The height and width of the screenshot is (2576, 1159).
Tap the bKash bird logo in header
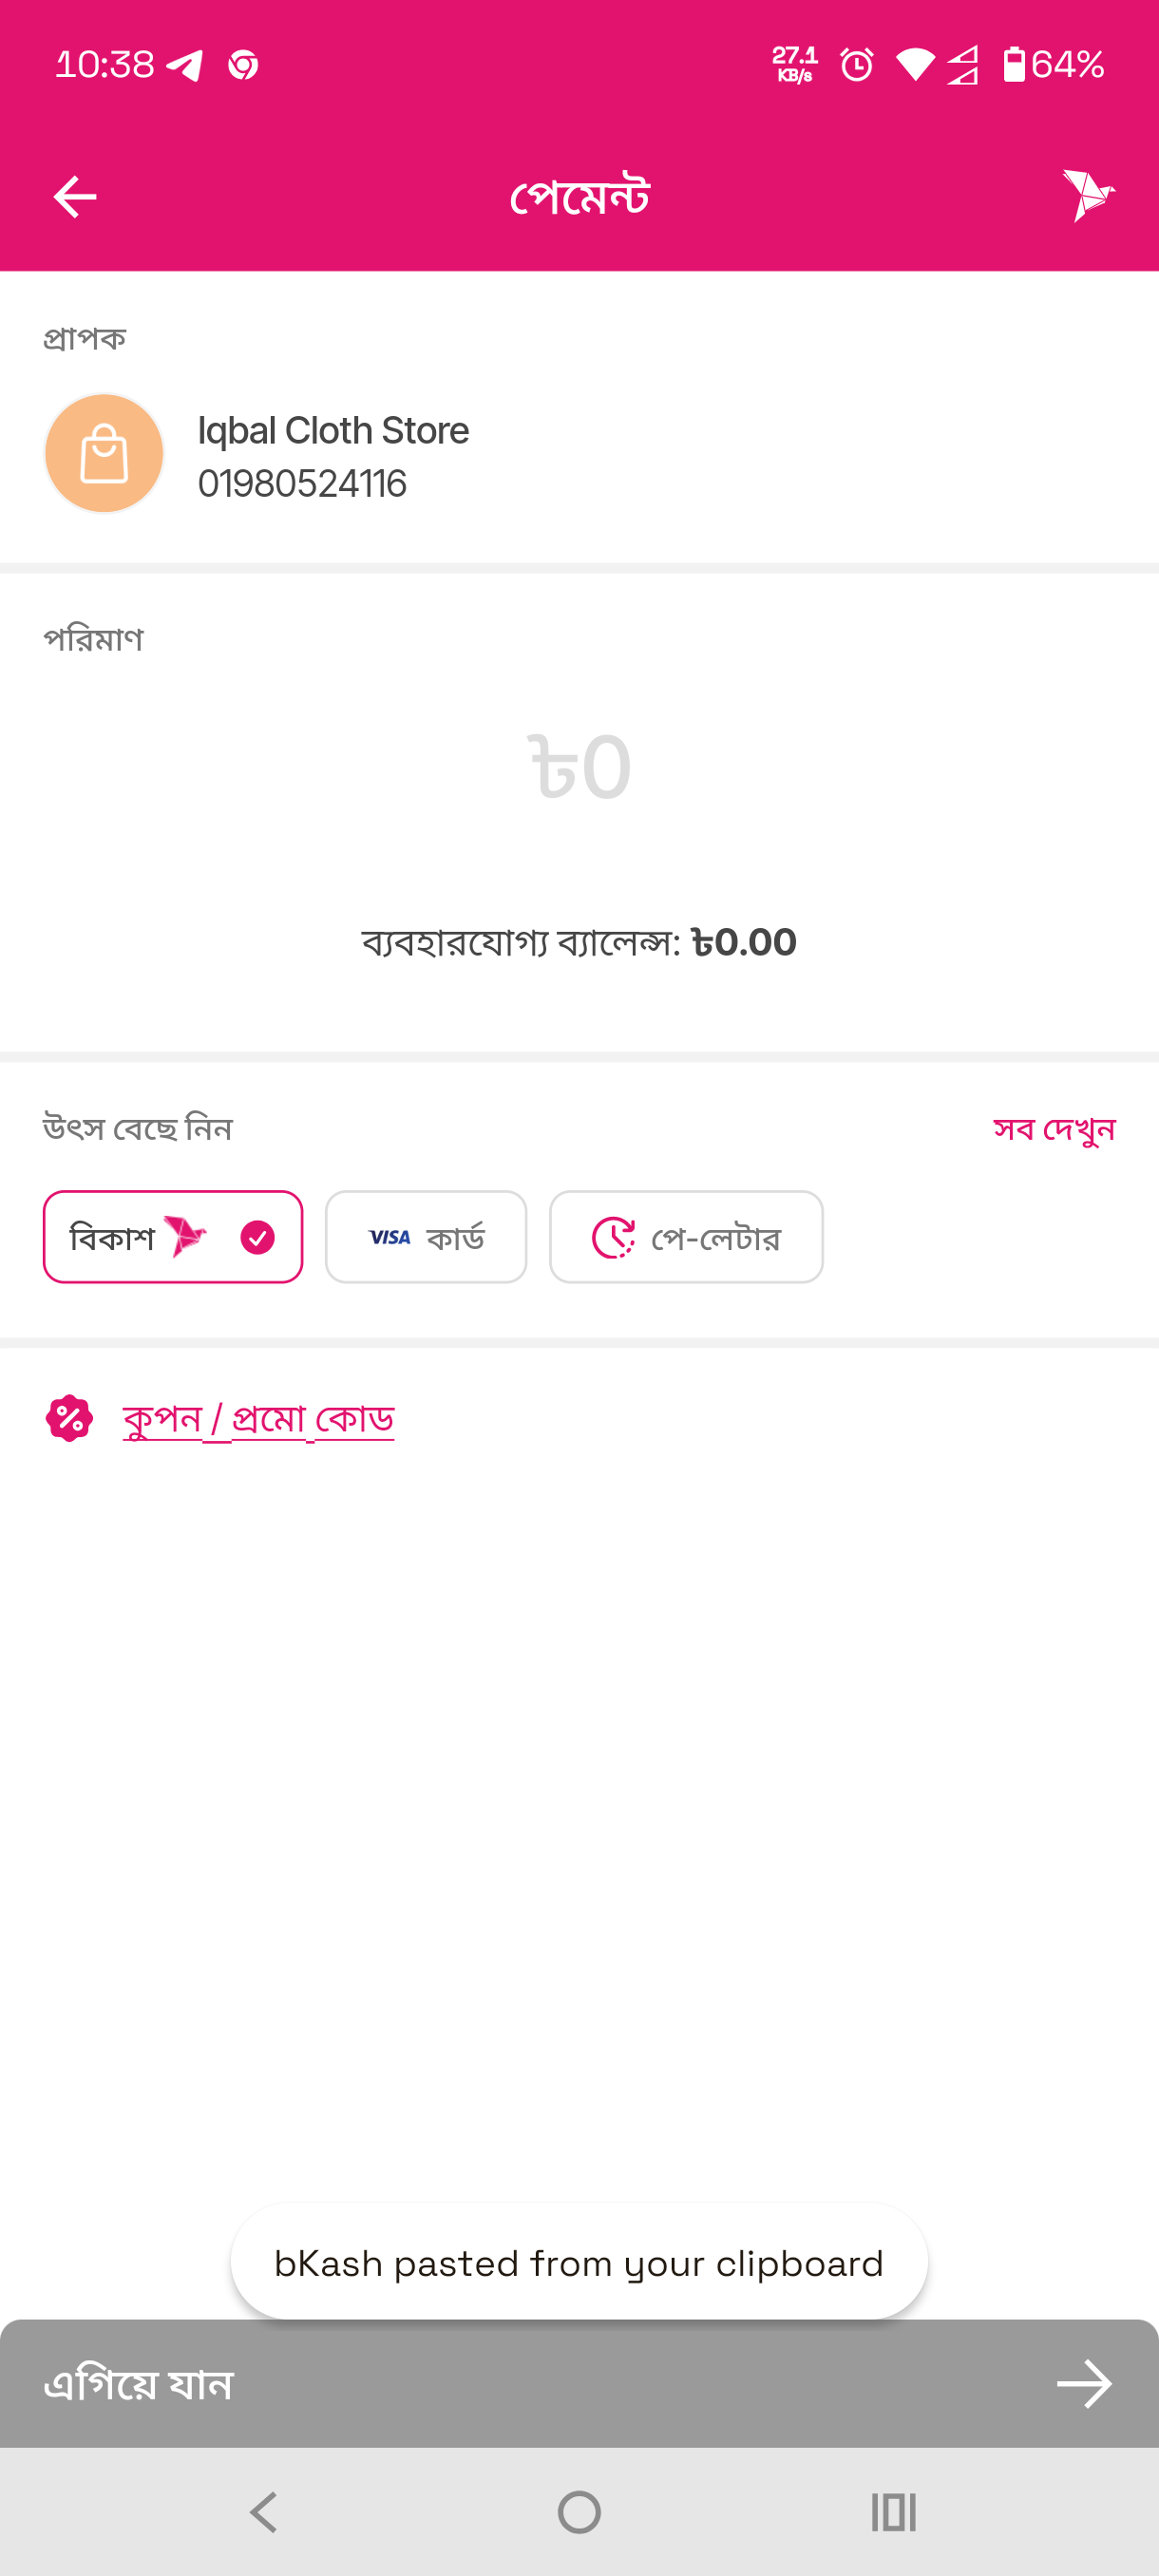(x=1088, y=194)
